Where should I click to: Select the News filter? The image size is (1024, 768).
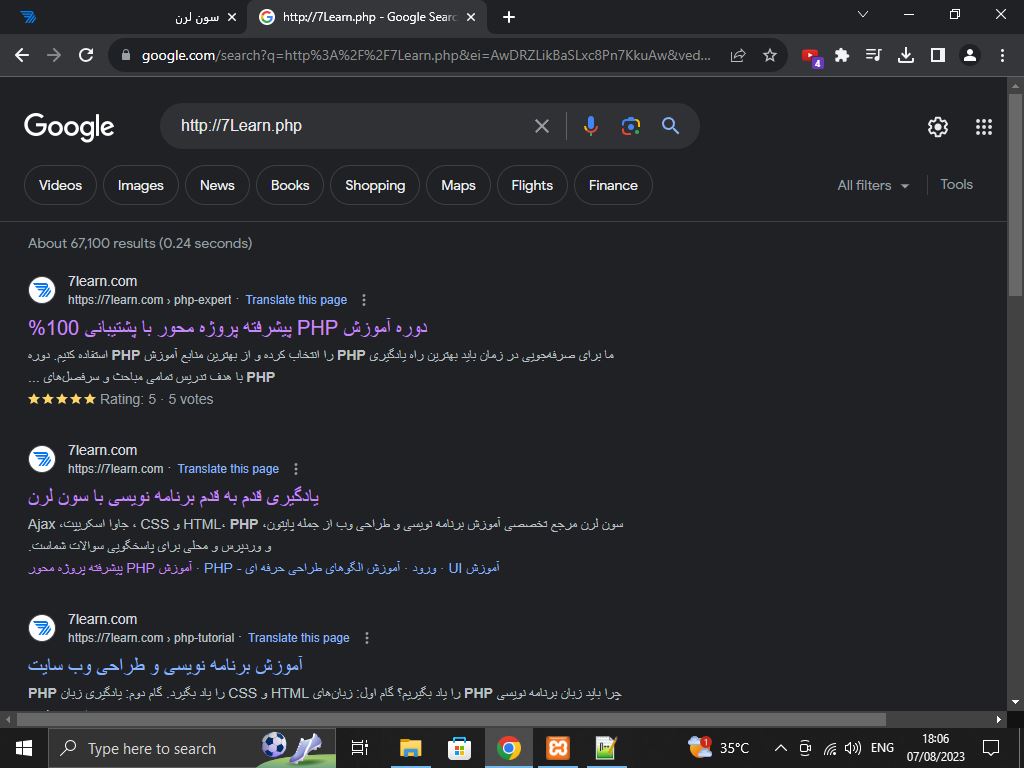(217, 185)
